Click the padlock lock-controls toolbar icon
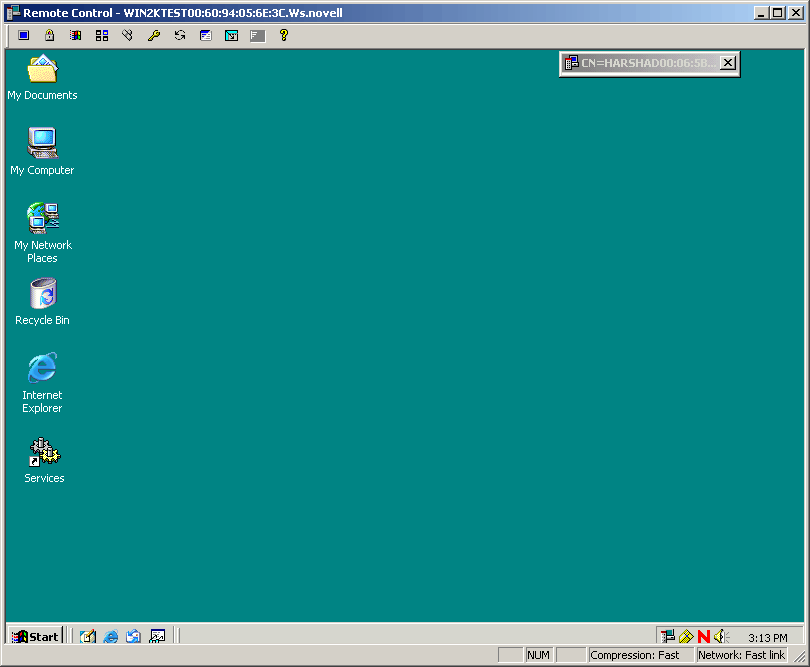This screenshot has width=810, height=667. (50, 35)
